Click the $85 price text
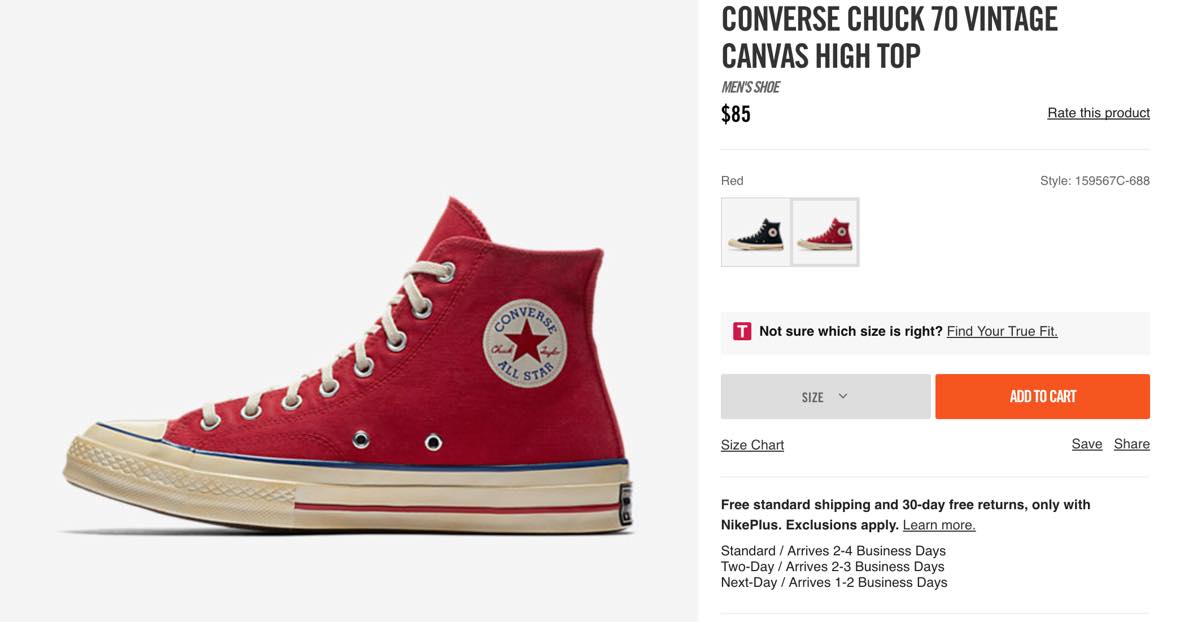 click(x=736, y=114)
